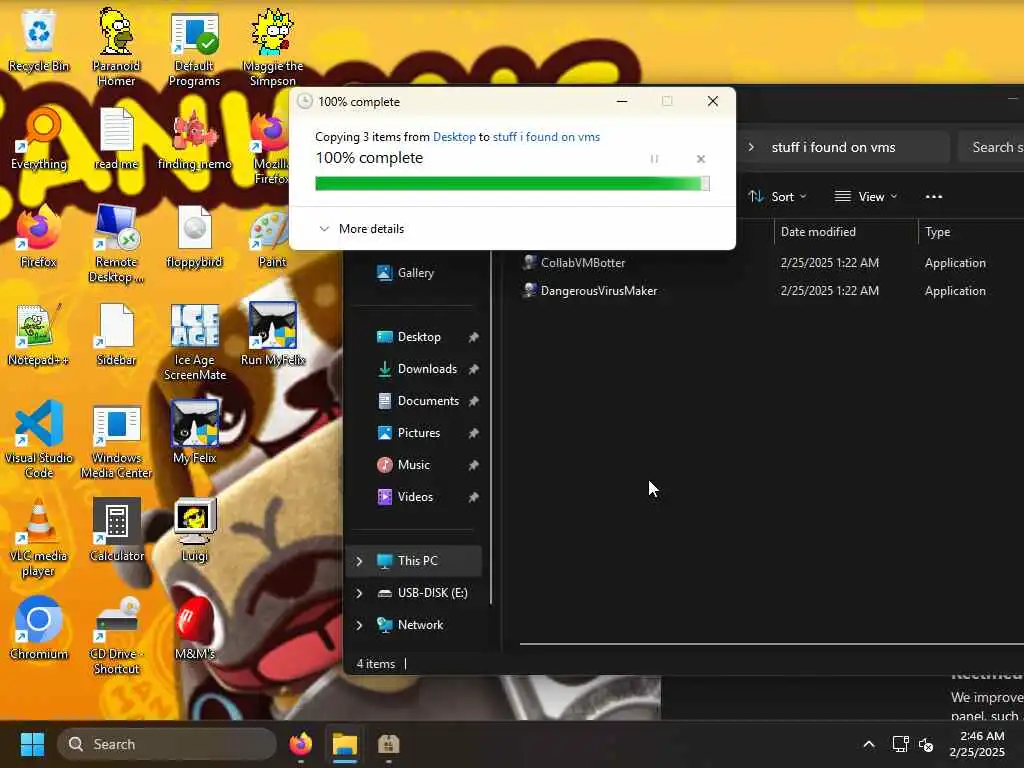Select the Luigi desktop icon
Image resolution: width=1024 pixels, height=768 pixels.
pyautogui.click(x=194, y=530)
